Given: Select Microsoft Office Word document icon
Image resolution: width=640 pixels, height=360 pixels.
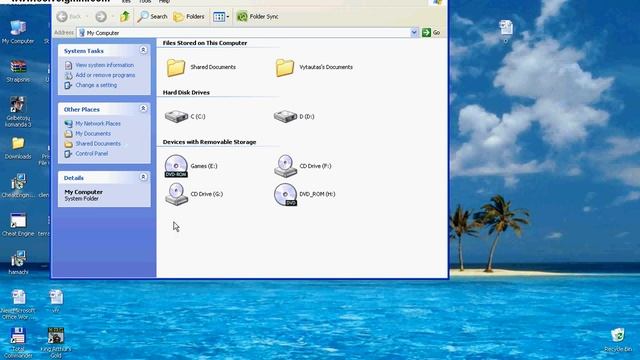Looking at the screenshot, I should tap(18, 298).
